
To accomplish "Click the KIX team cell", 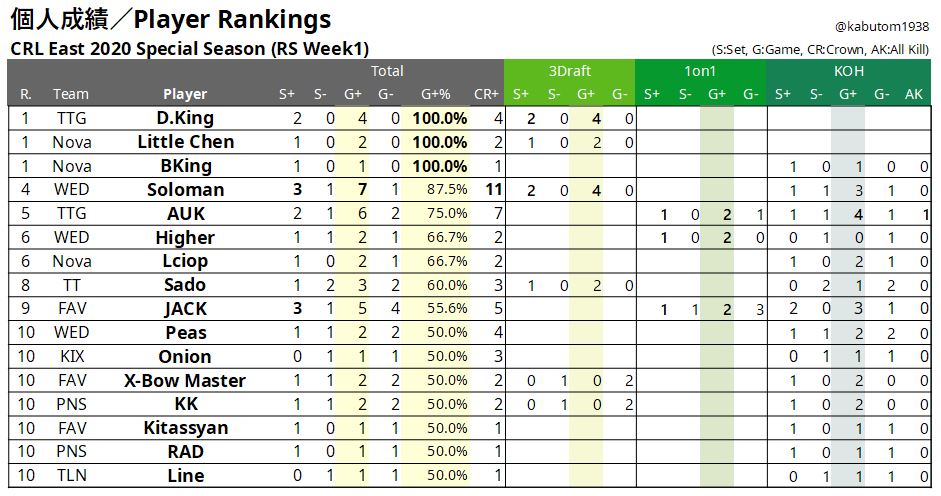I will (71, 356).
